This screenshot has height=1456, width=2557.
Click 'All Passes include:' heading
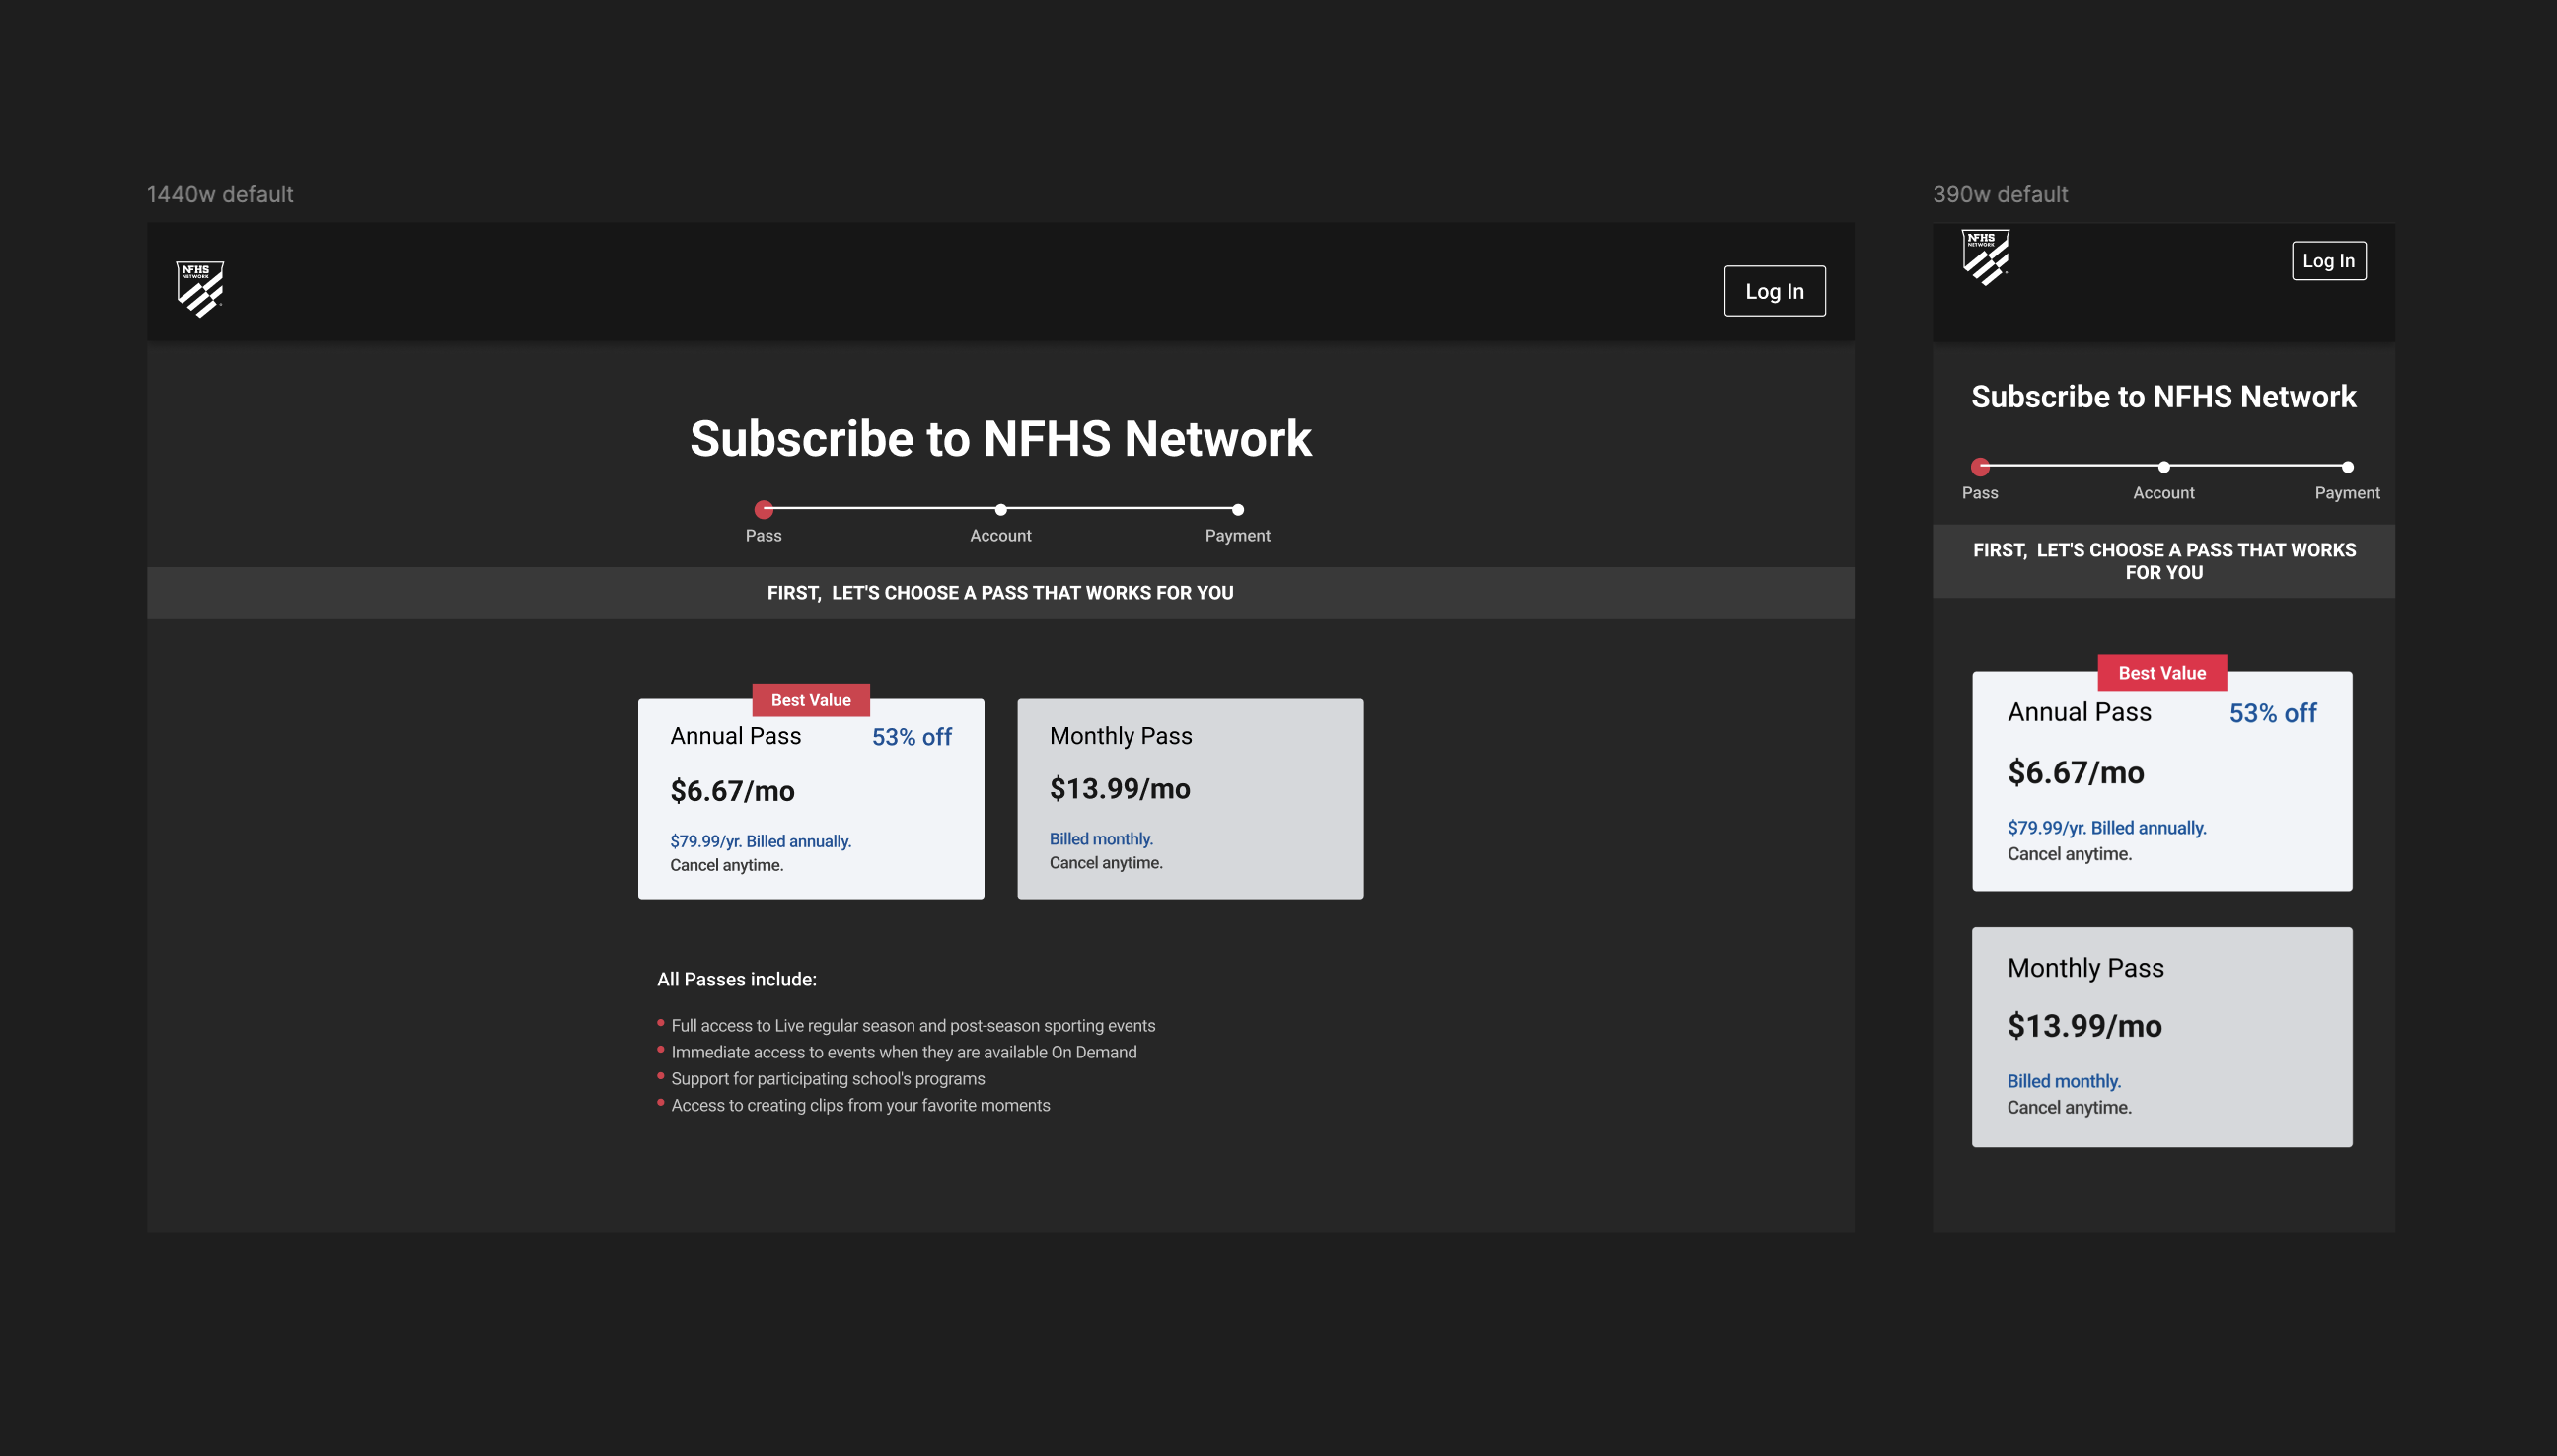737,980
